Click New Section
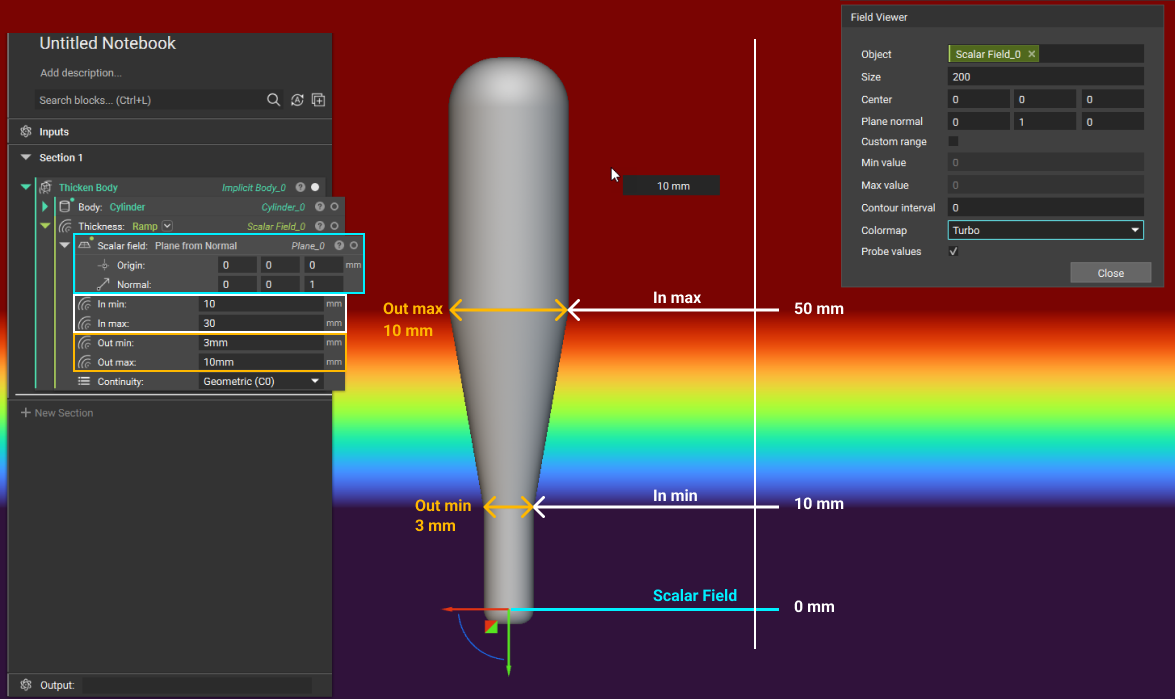The height and width of the screenshot is (699, 1175). point(57,413)
